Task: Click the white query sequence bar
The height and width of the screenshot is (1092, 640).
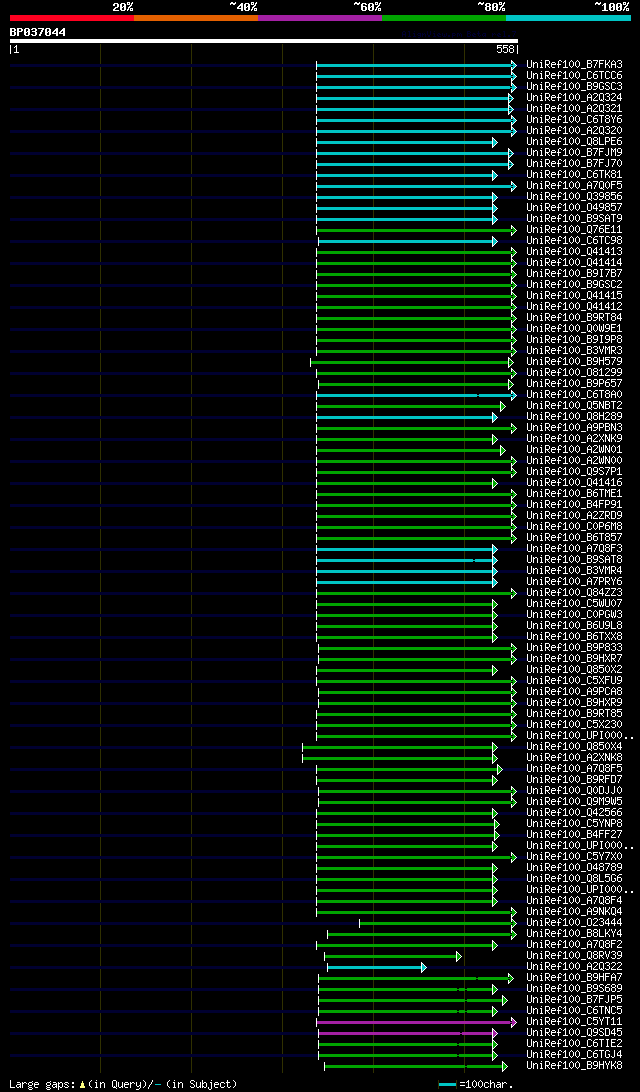Action: click(264, 41)
